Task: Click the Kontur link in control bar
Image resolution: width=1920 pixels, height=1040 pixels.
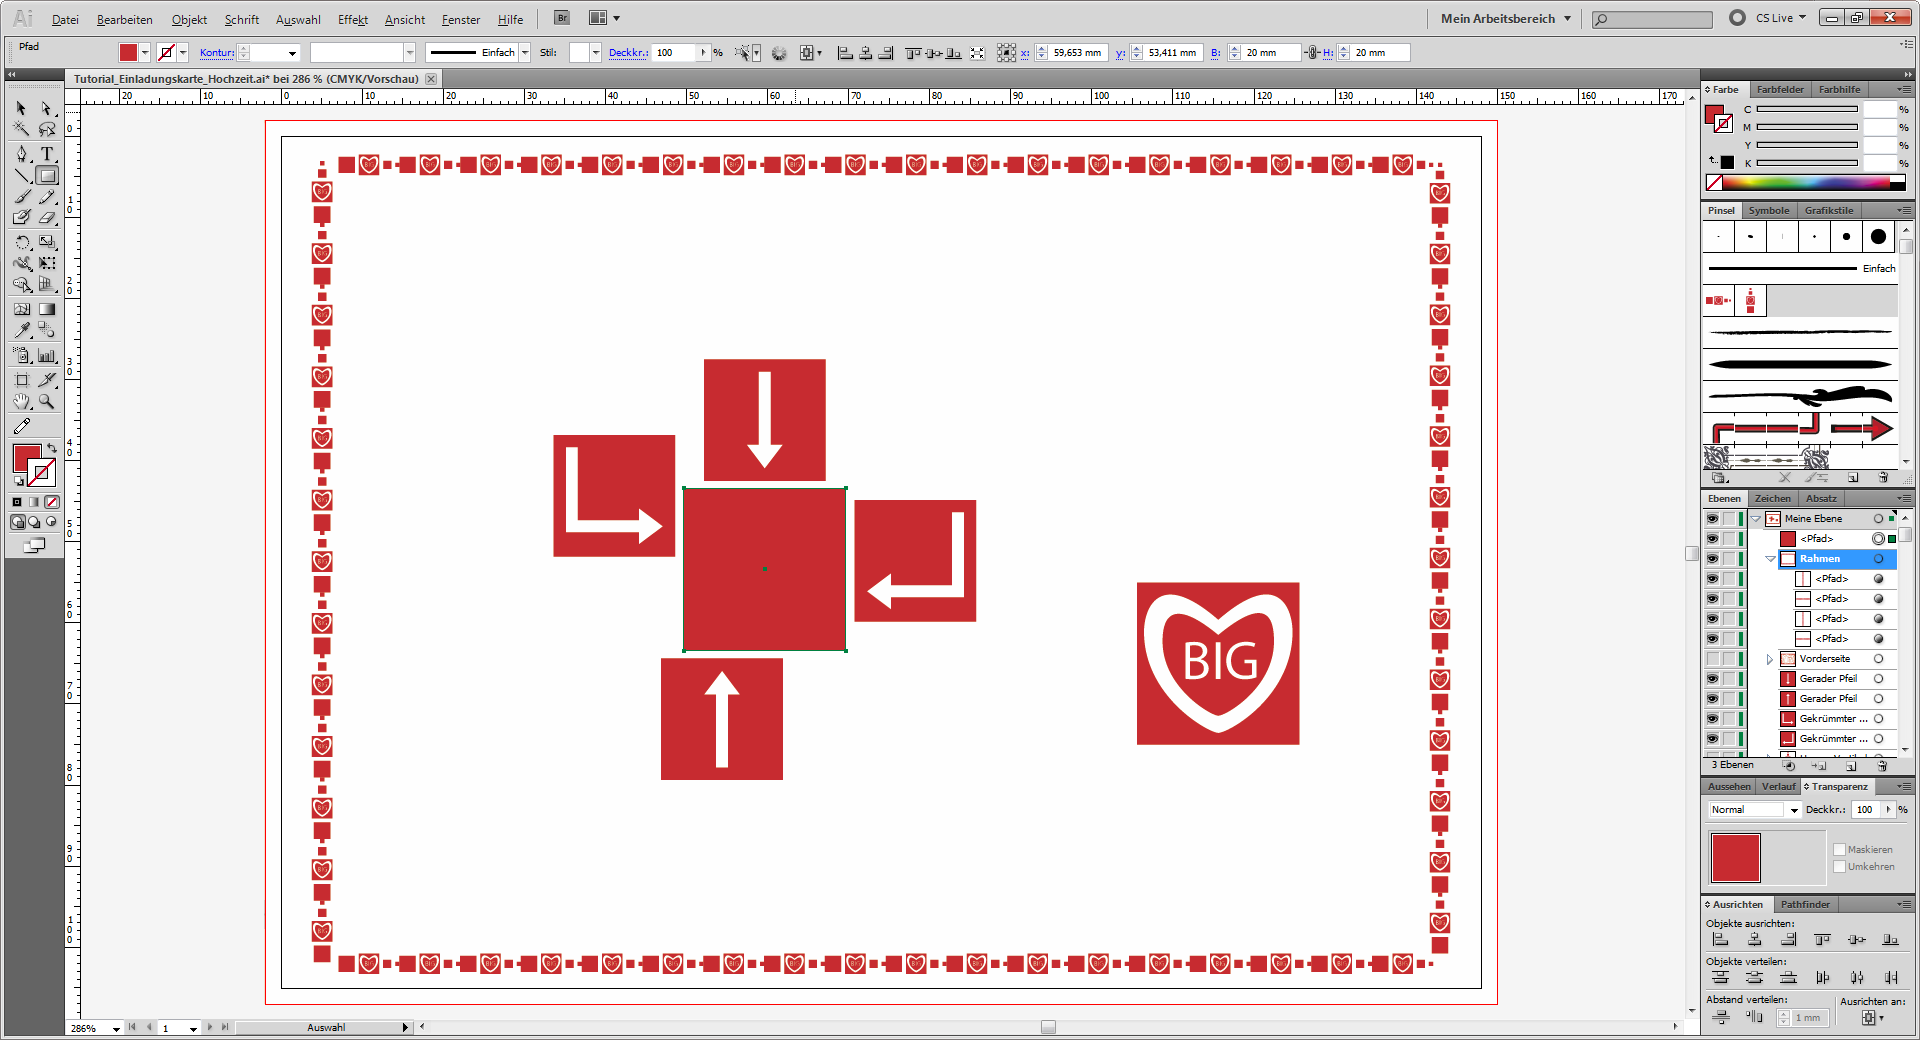Action: (x=216, y=53)
